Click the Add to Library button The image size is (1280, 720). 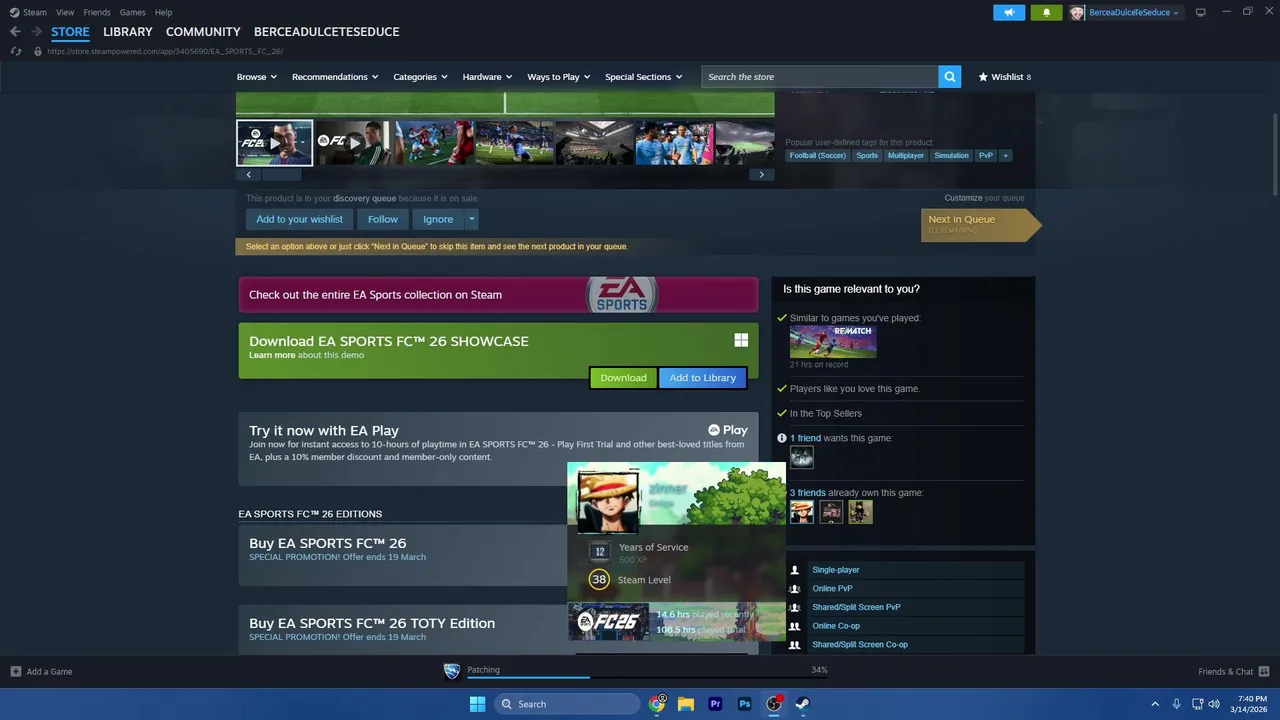(702, 378)
